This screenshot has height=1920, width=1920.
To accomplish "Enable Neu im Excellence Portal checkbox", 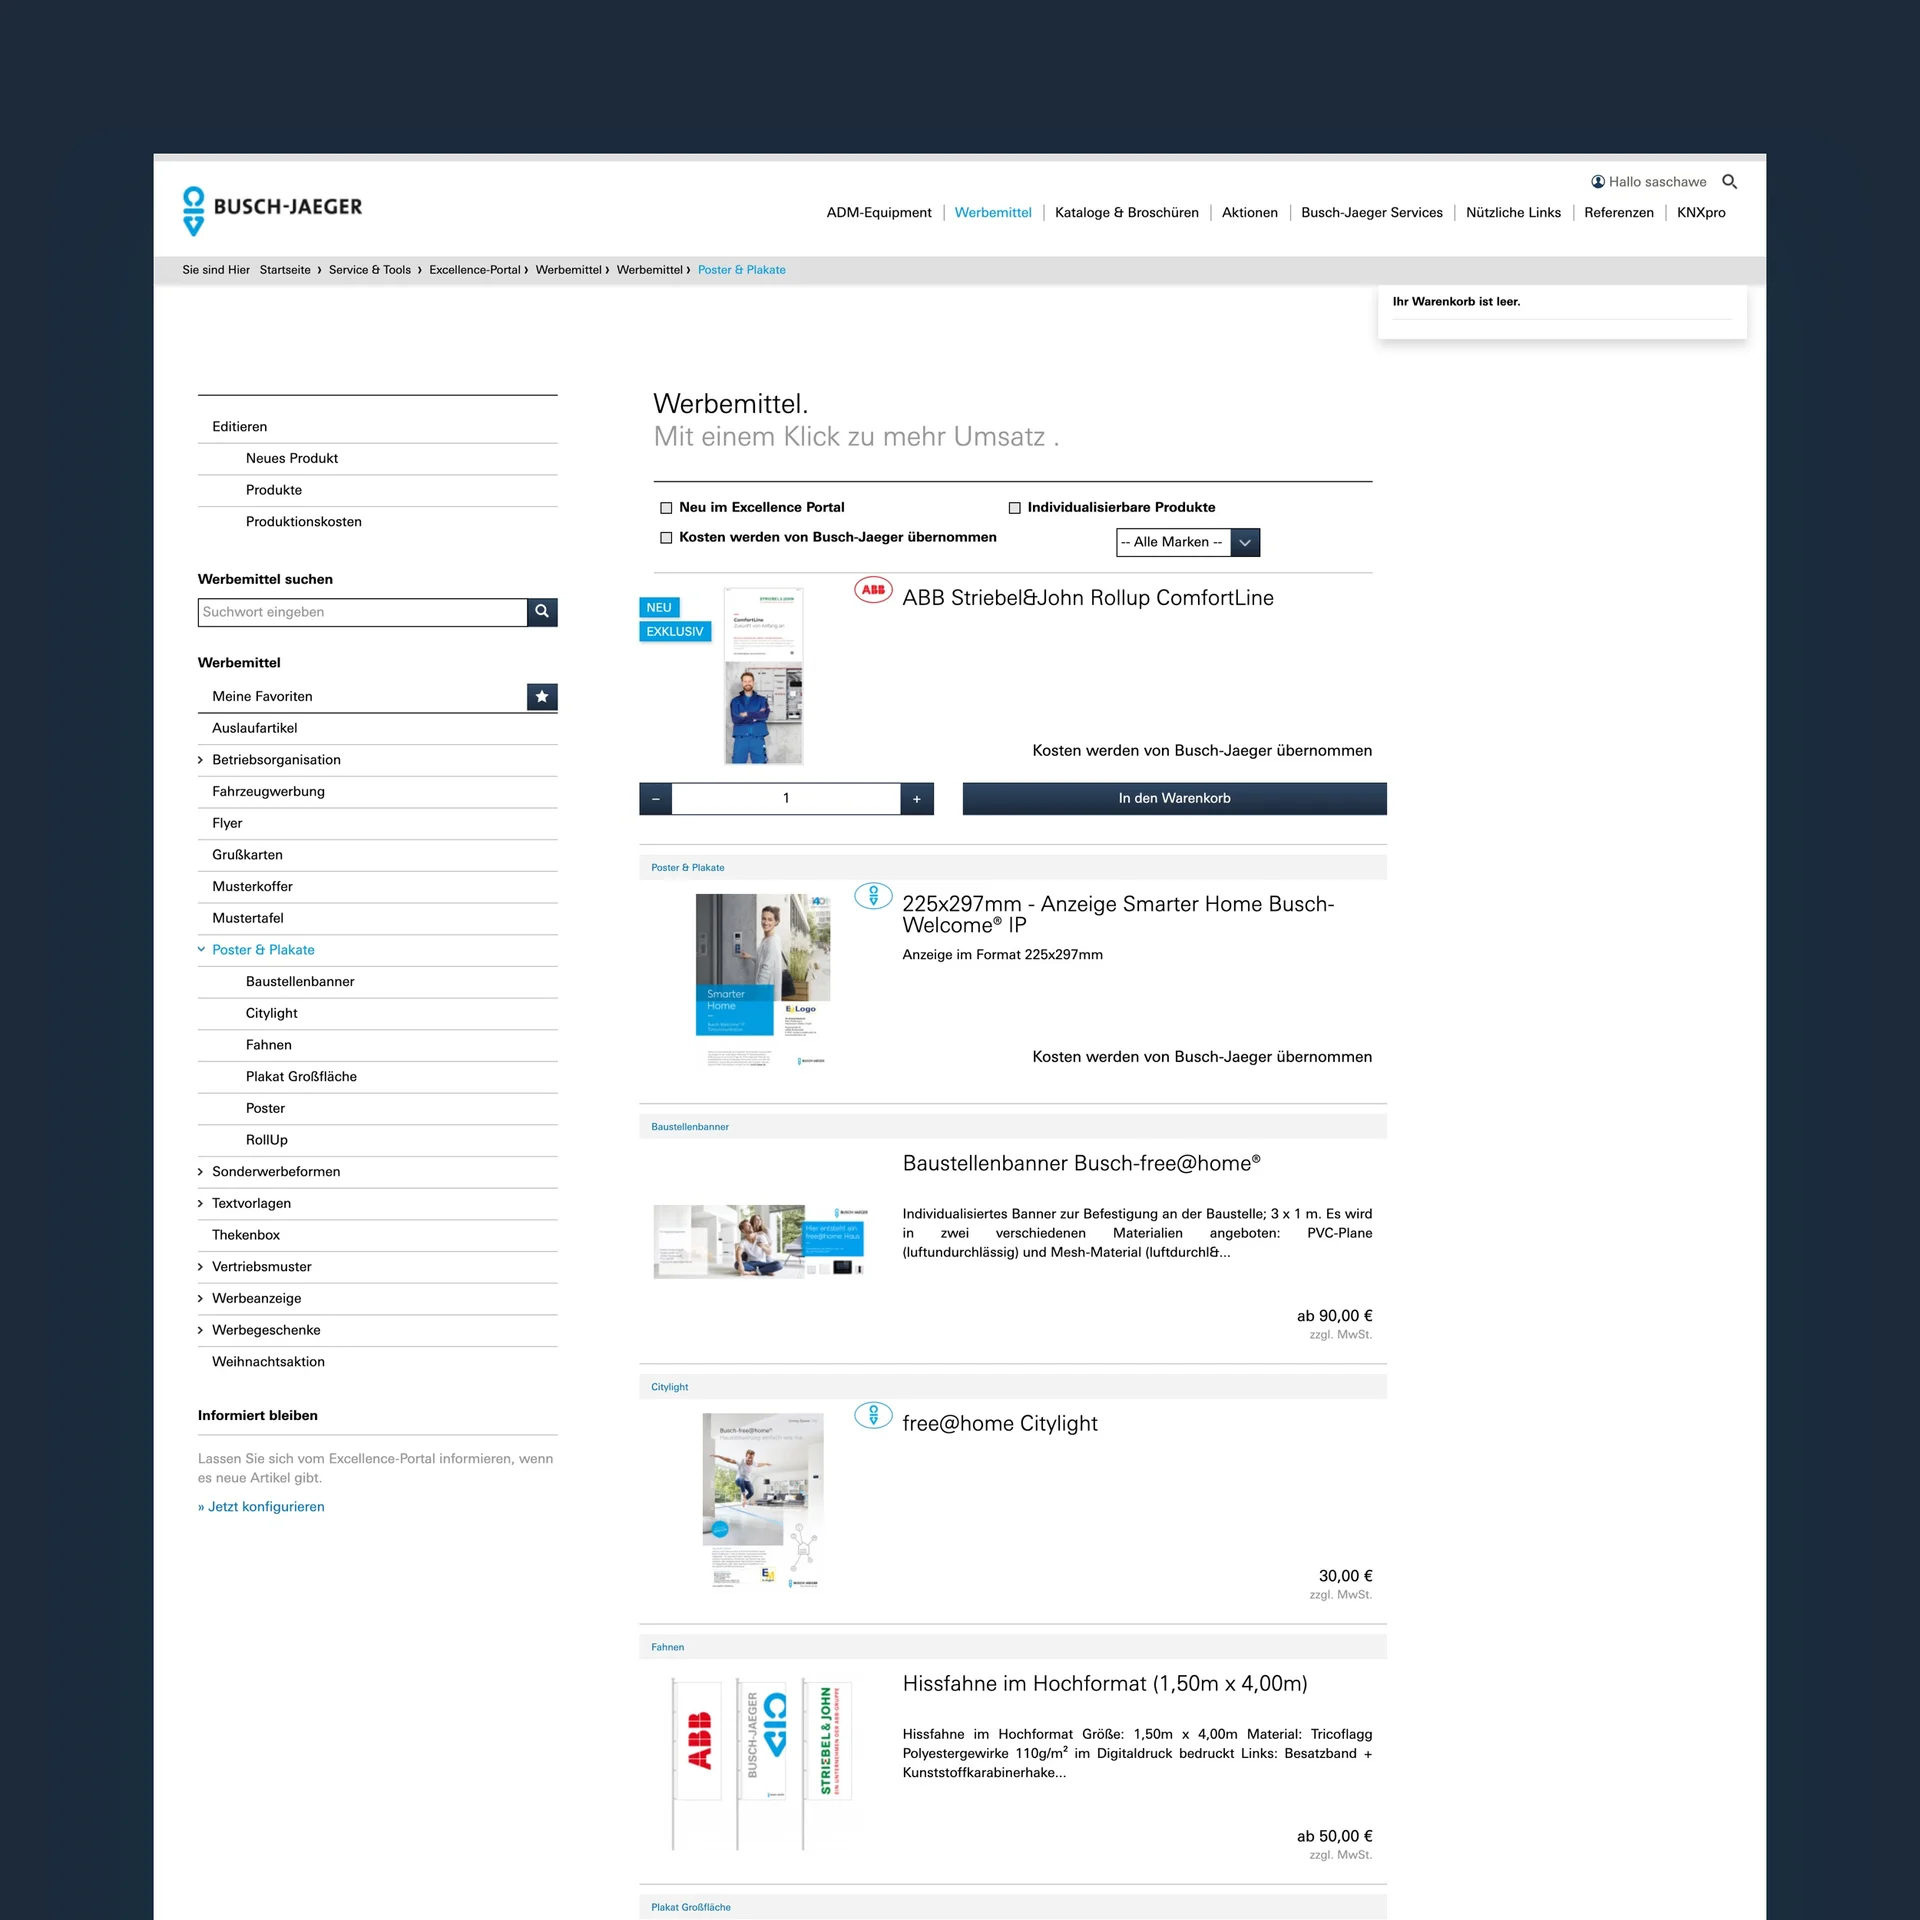I will point(666,508).
